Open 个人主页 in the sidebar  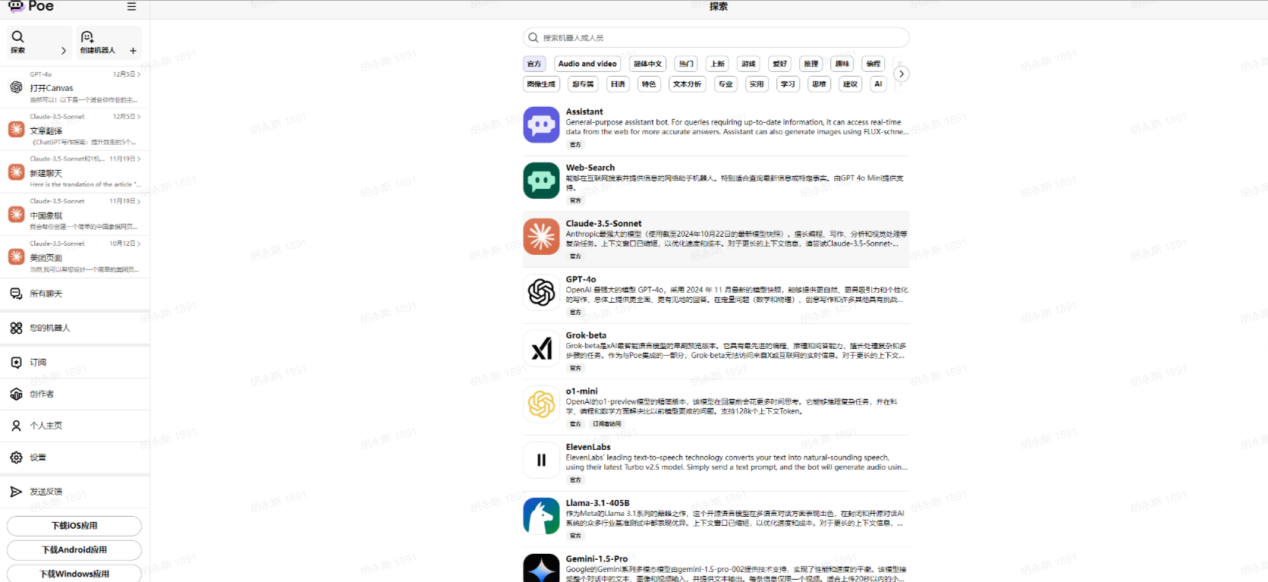pos(75,425)
